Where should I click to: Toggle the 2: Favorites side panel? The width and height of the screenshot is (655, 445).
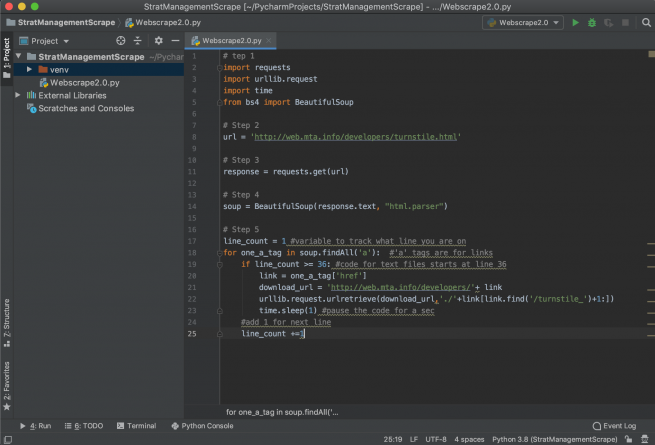6,382
